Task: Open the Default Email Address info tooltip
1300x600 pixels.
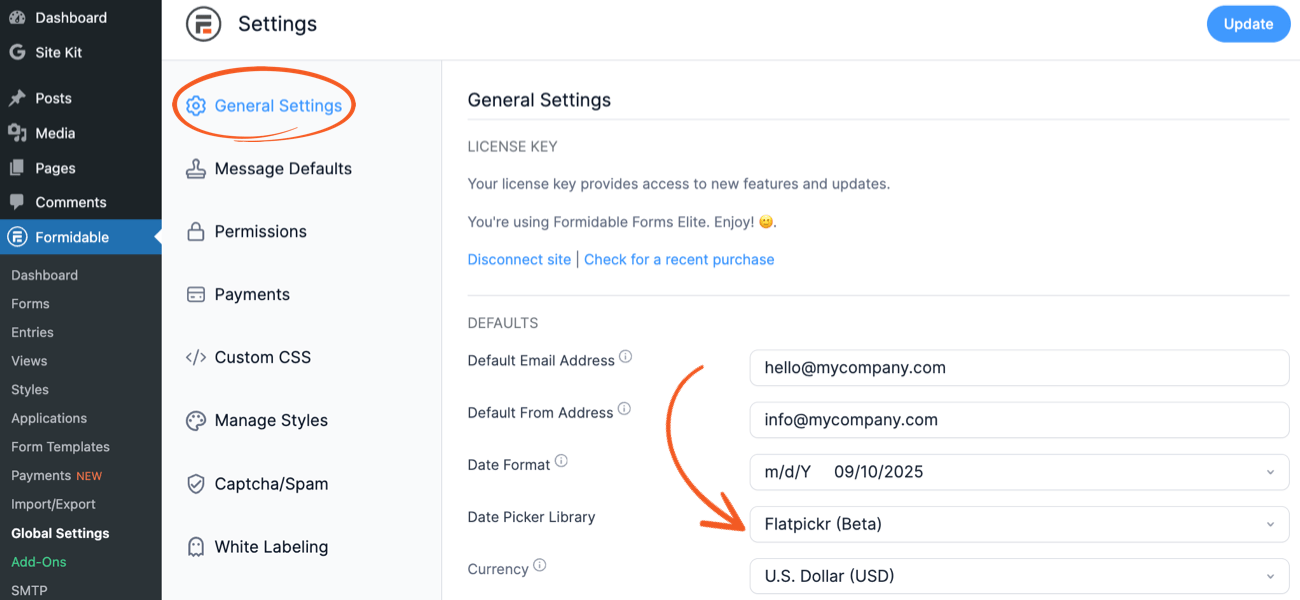Action: 624,356
